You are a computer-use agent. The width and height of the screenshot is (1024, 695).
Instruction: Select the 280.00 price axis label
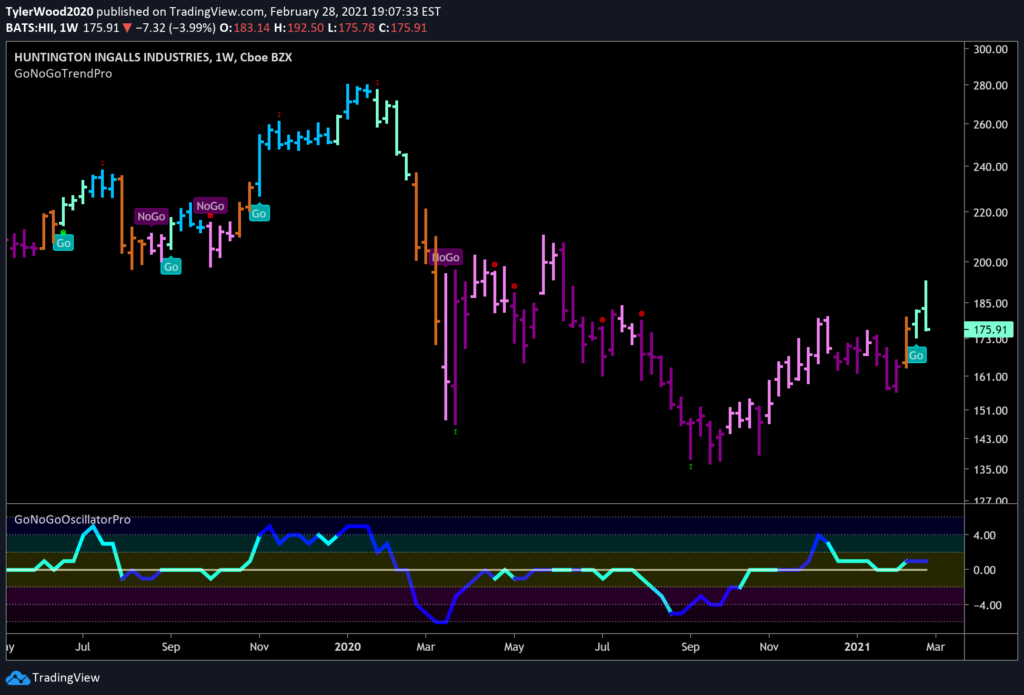click(991, 86)
